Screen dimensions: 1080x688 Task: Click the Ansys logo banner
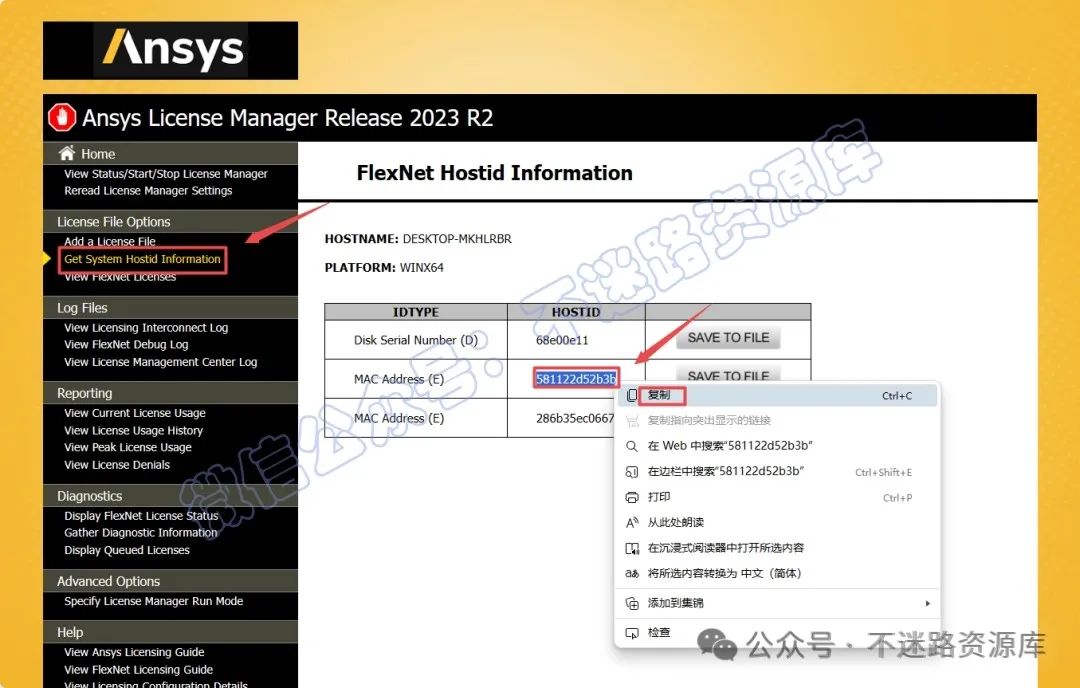[x=170, y=50]
